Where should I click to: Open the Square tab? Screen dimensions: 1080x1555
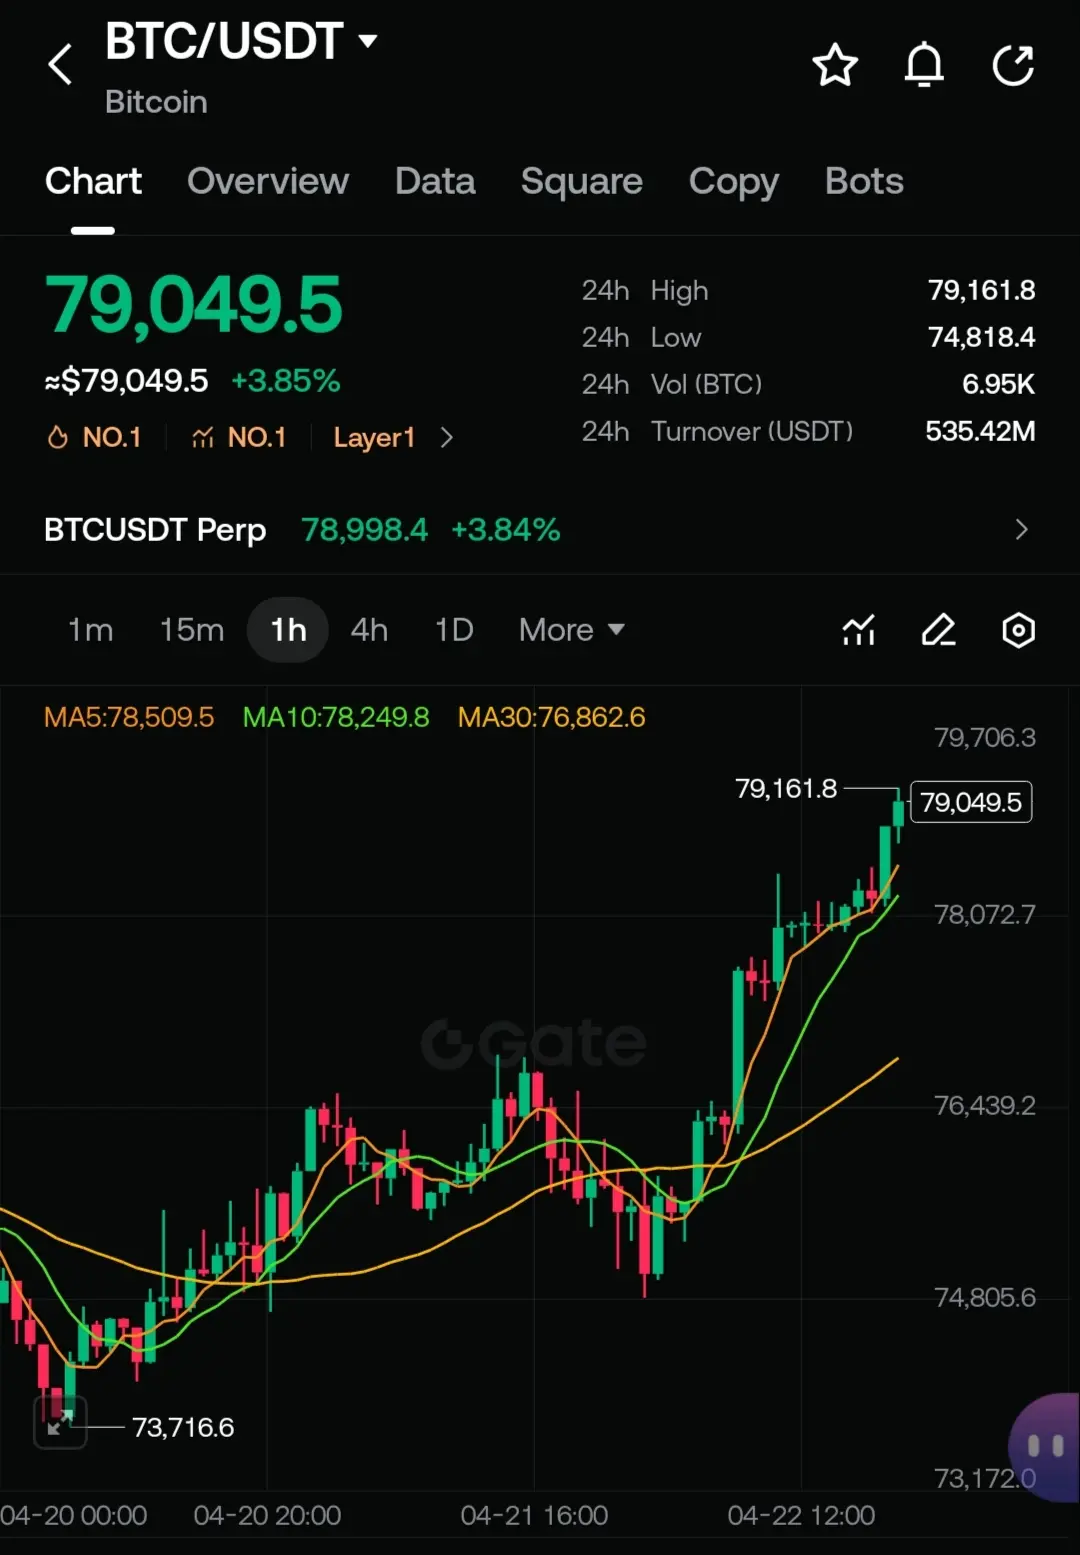[x=582, y=181]
